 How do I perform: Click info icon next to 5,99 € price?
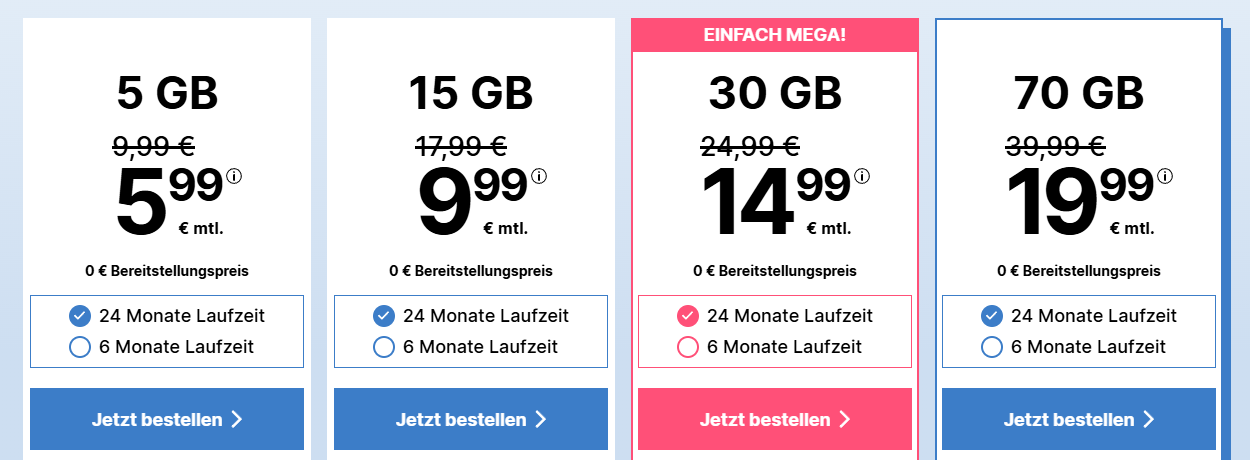[x=235, y=177]
